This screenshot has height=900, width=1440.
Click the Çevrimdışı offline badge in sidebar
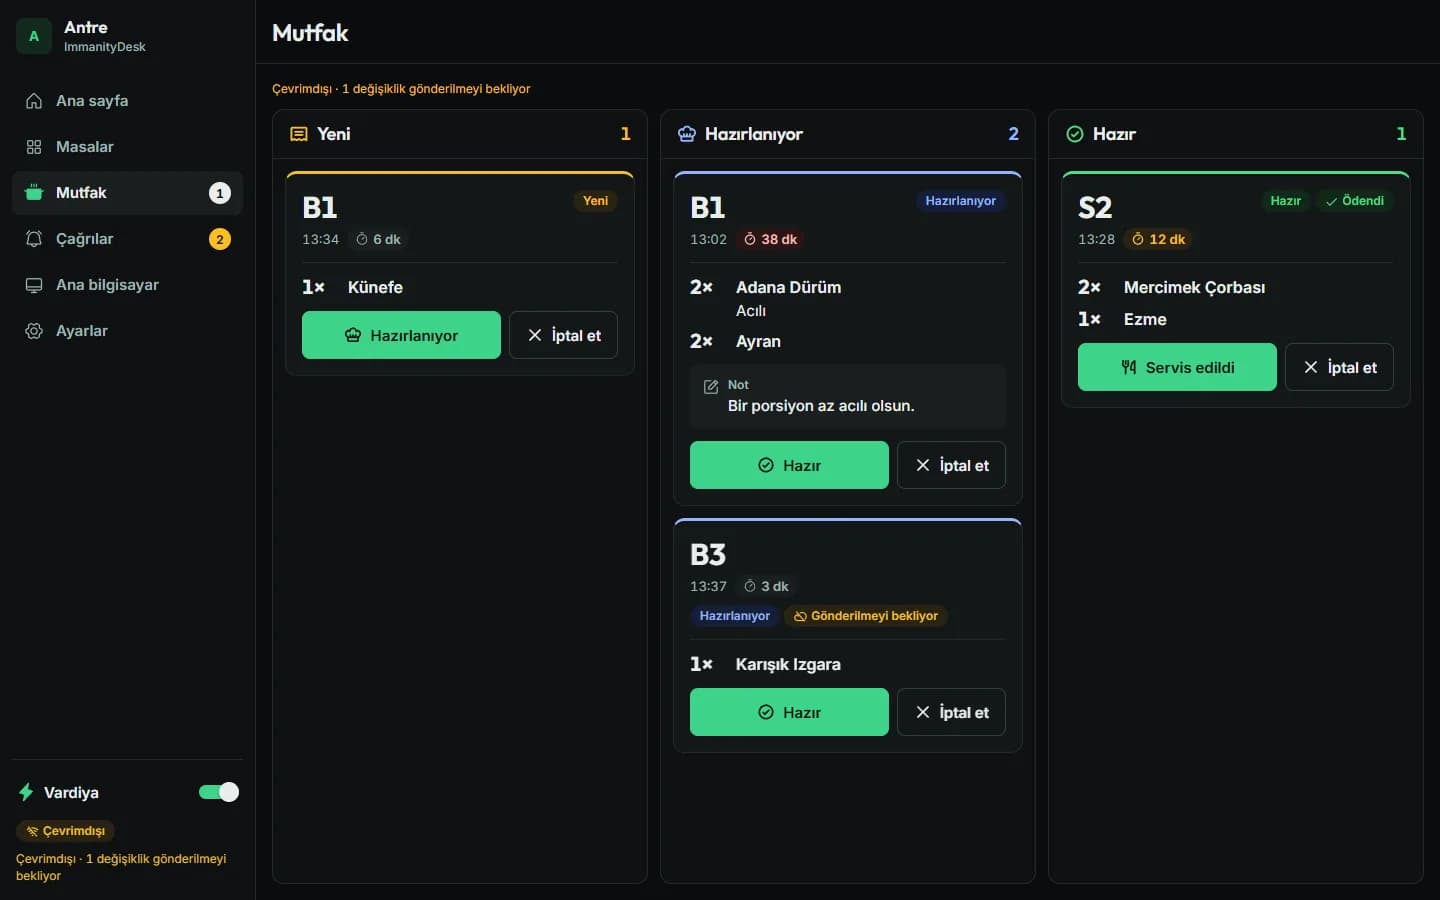(65, 831)
